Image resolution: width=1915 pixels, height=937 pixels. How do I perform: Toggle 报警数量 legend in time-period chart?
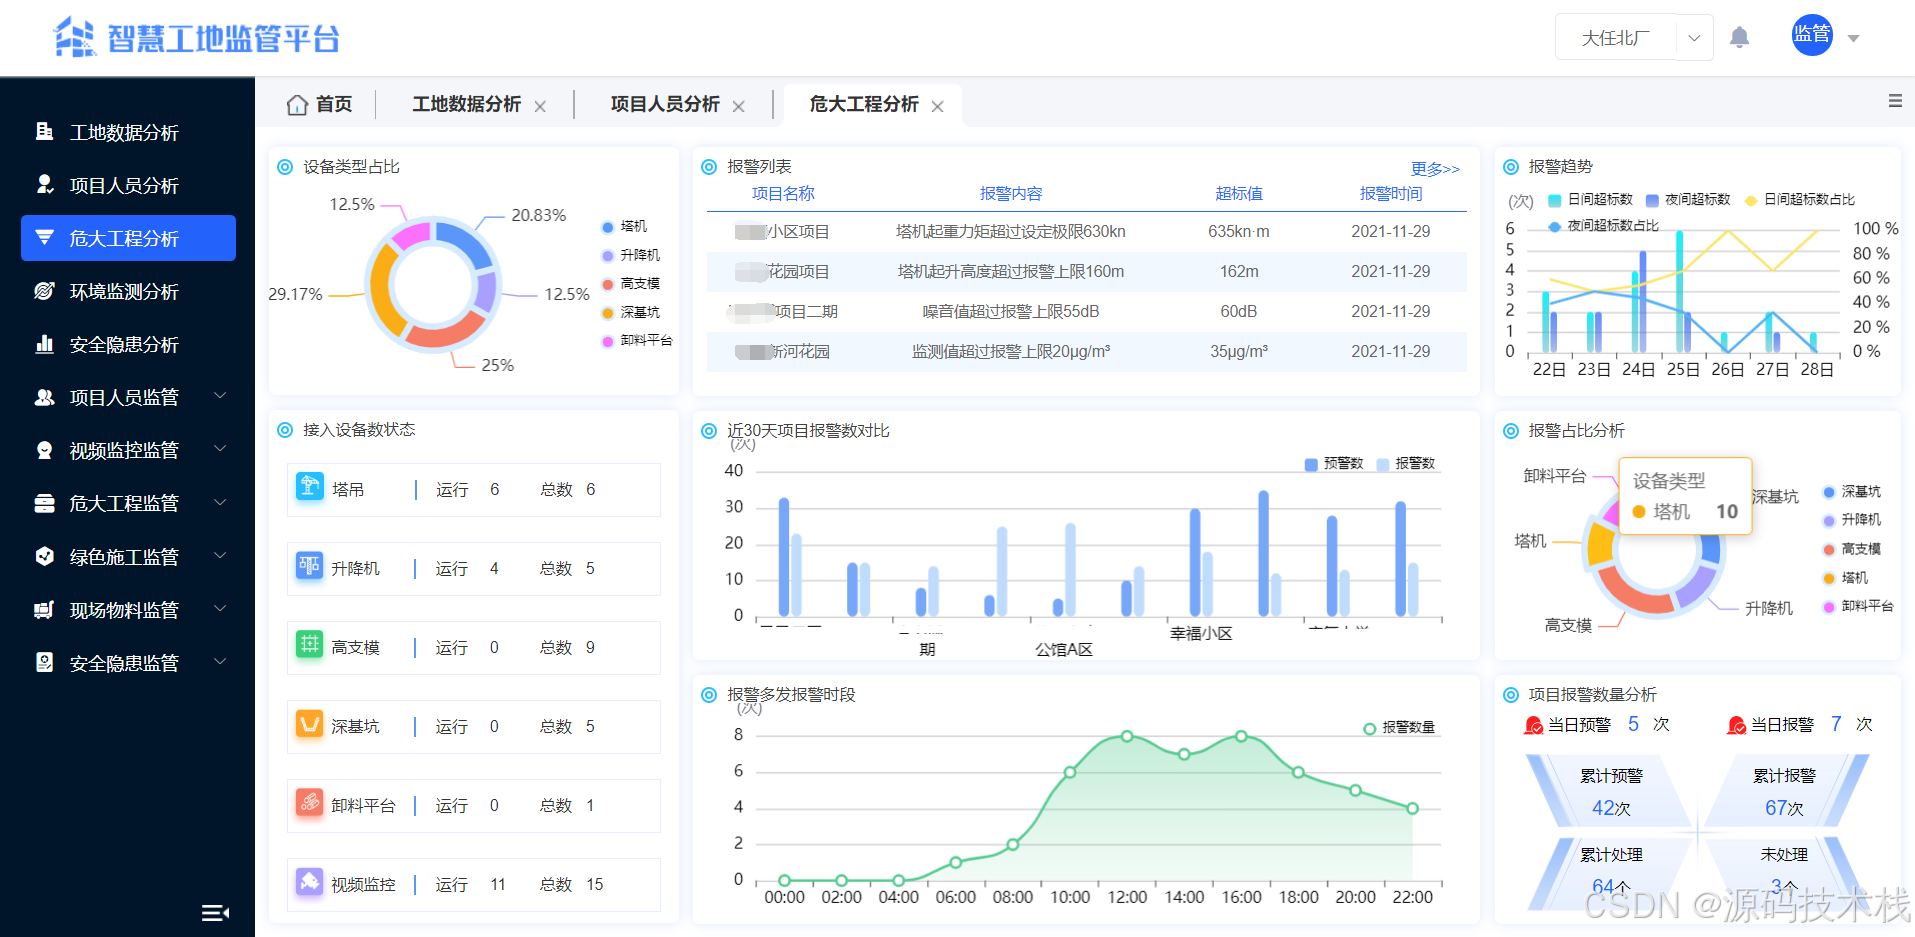coord(1399,727)
